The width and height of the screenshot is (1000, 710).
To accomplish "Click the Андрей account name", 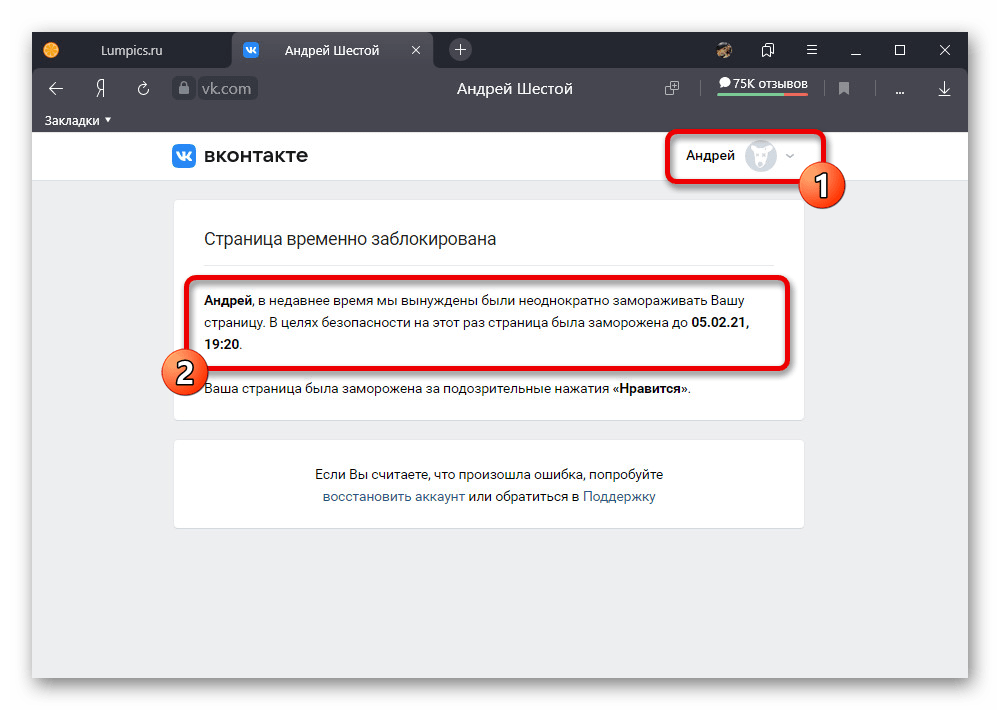I will (710, 156).
